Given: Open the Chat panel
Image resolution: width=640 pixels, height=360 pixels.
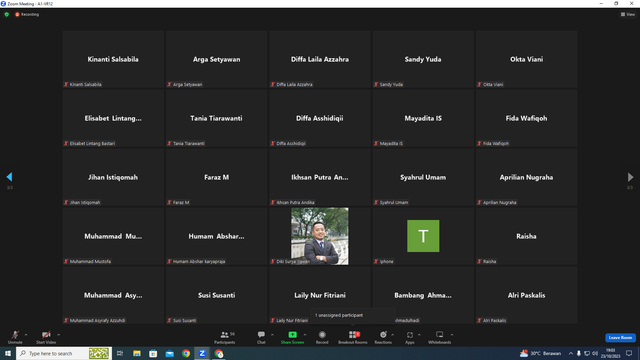Looking at the screenshot, I should point(261,337).
